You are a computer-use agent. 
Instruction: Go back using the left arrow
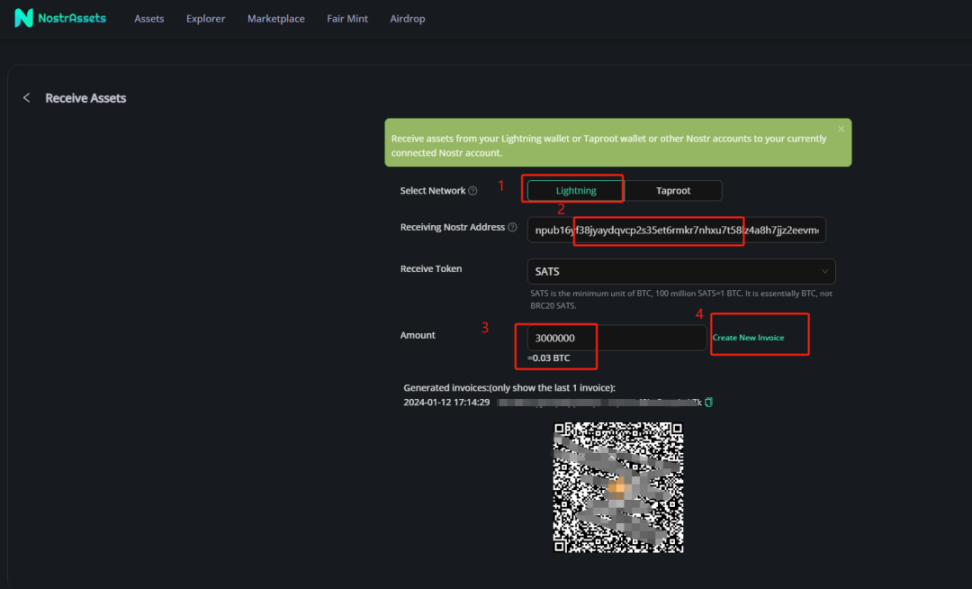tap(26, 98)
